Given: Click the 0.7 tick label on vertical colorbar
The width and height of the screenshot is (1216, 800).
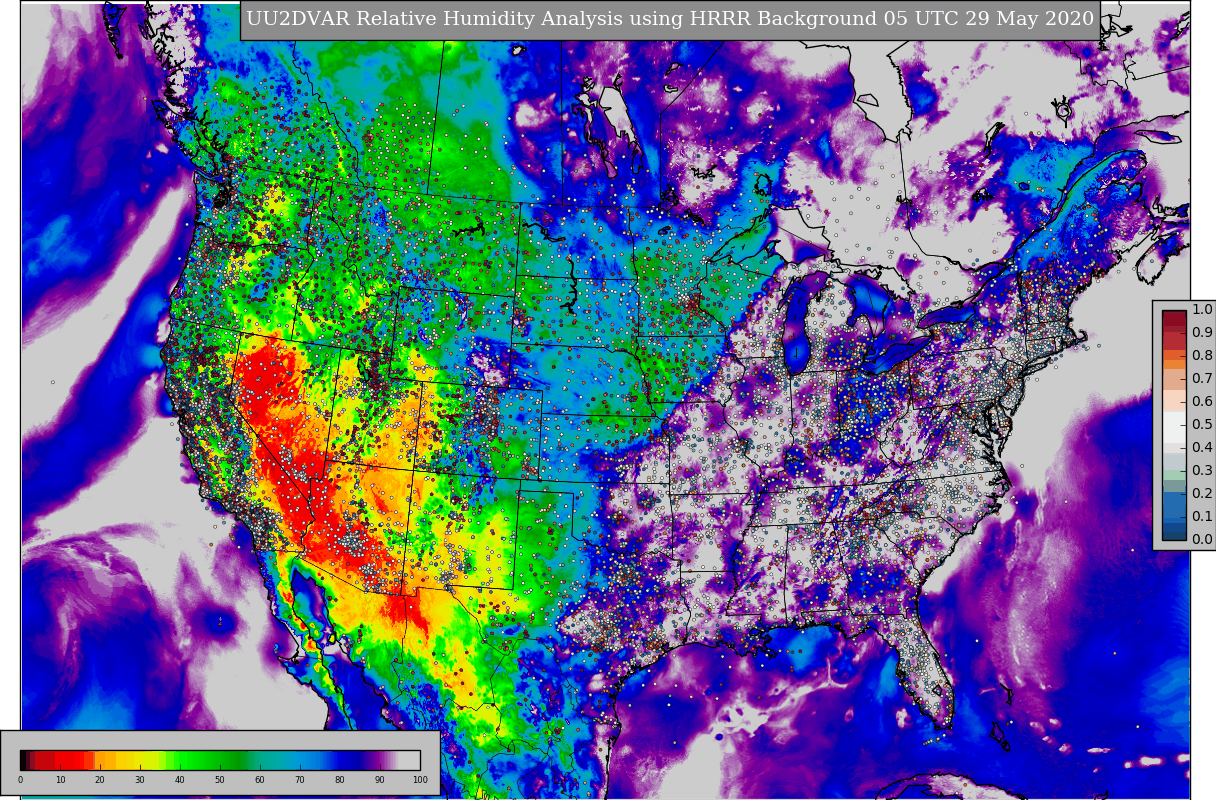Looking at the screenshot, I should click(x=1202, y=379).
